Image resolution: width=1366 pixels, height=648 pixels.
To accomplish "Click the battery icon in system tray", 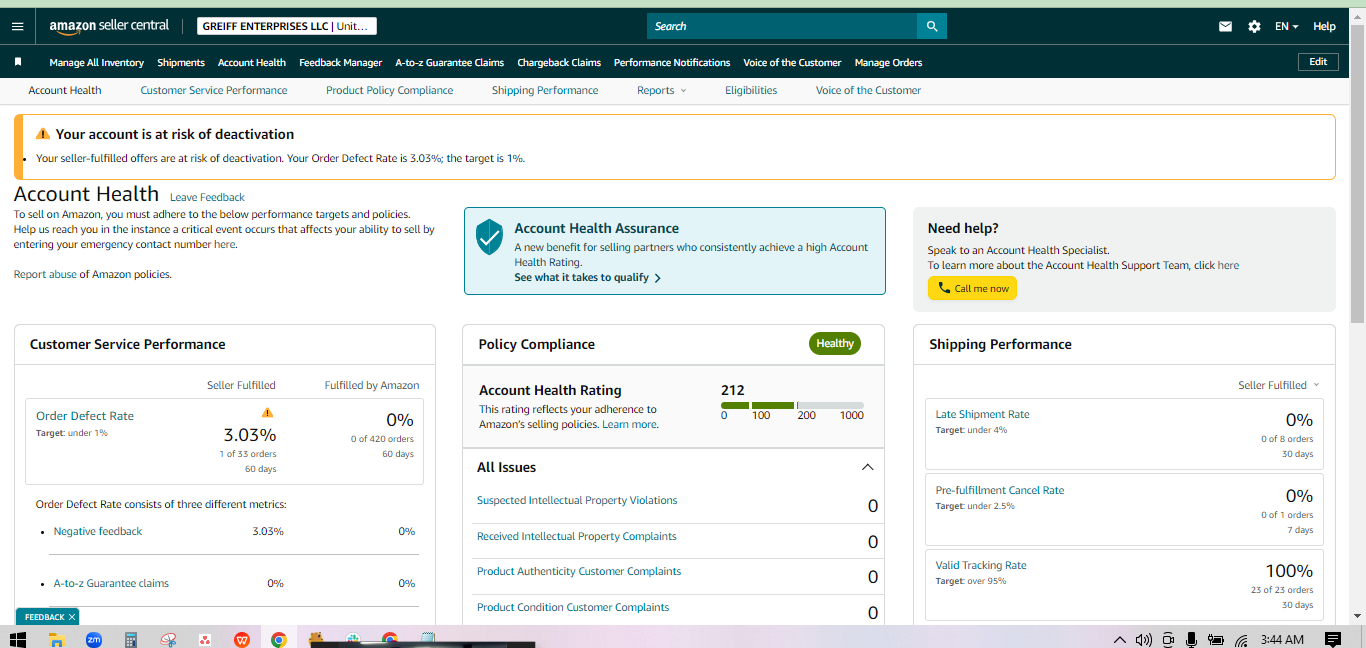I will pos(1216,639).
